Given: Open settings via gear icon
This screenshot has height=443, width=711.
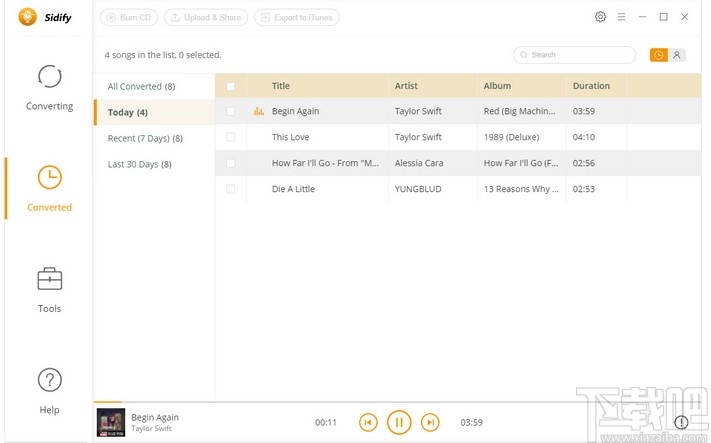Looking at the screenshot, I should tap(600, 17).
